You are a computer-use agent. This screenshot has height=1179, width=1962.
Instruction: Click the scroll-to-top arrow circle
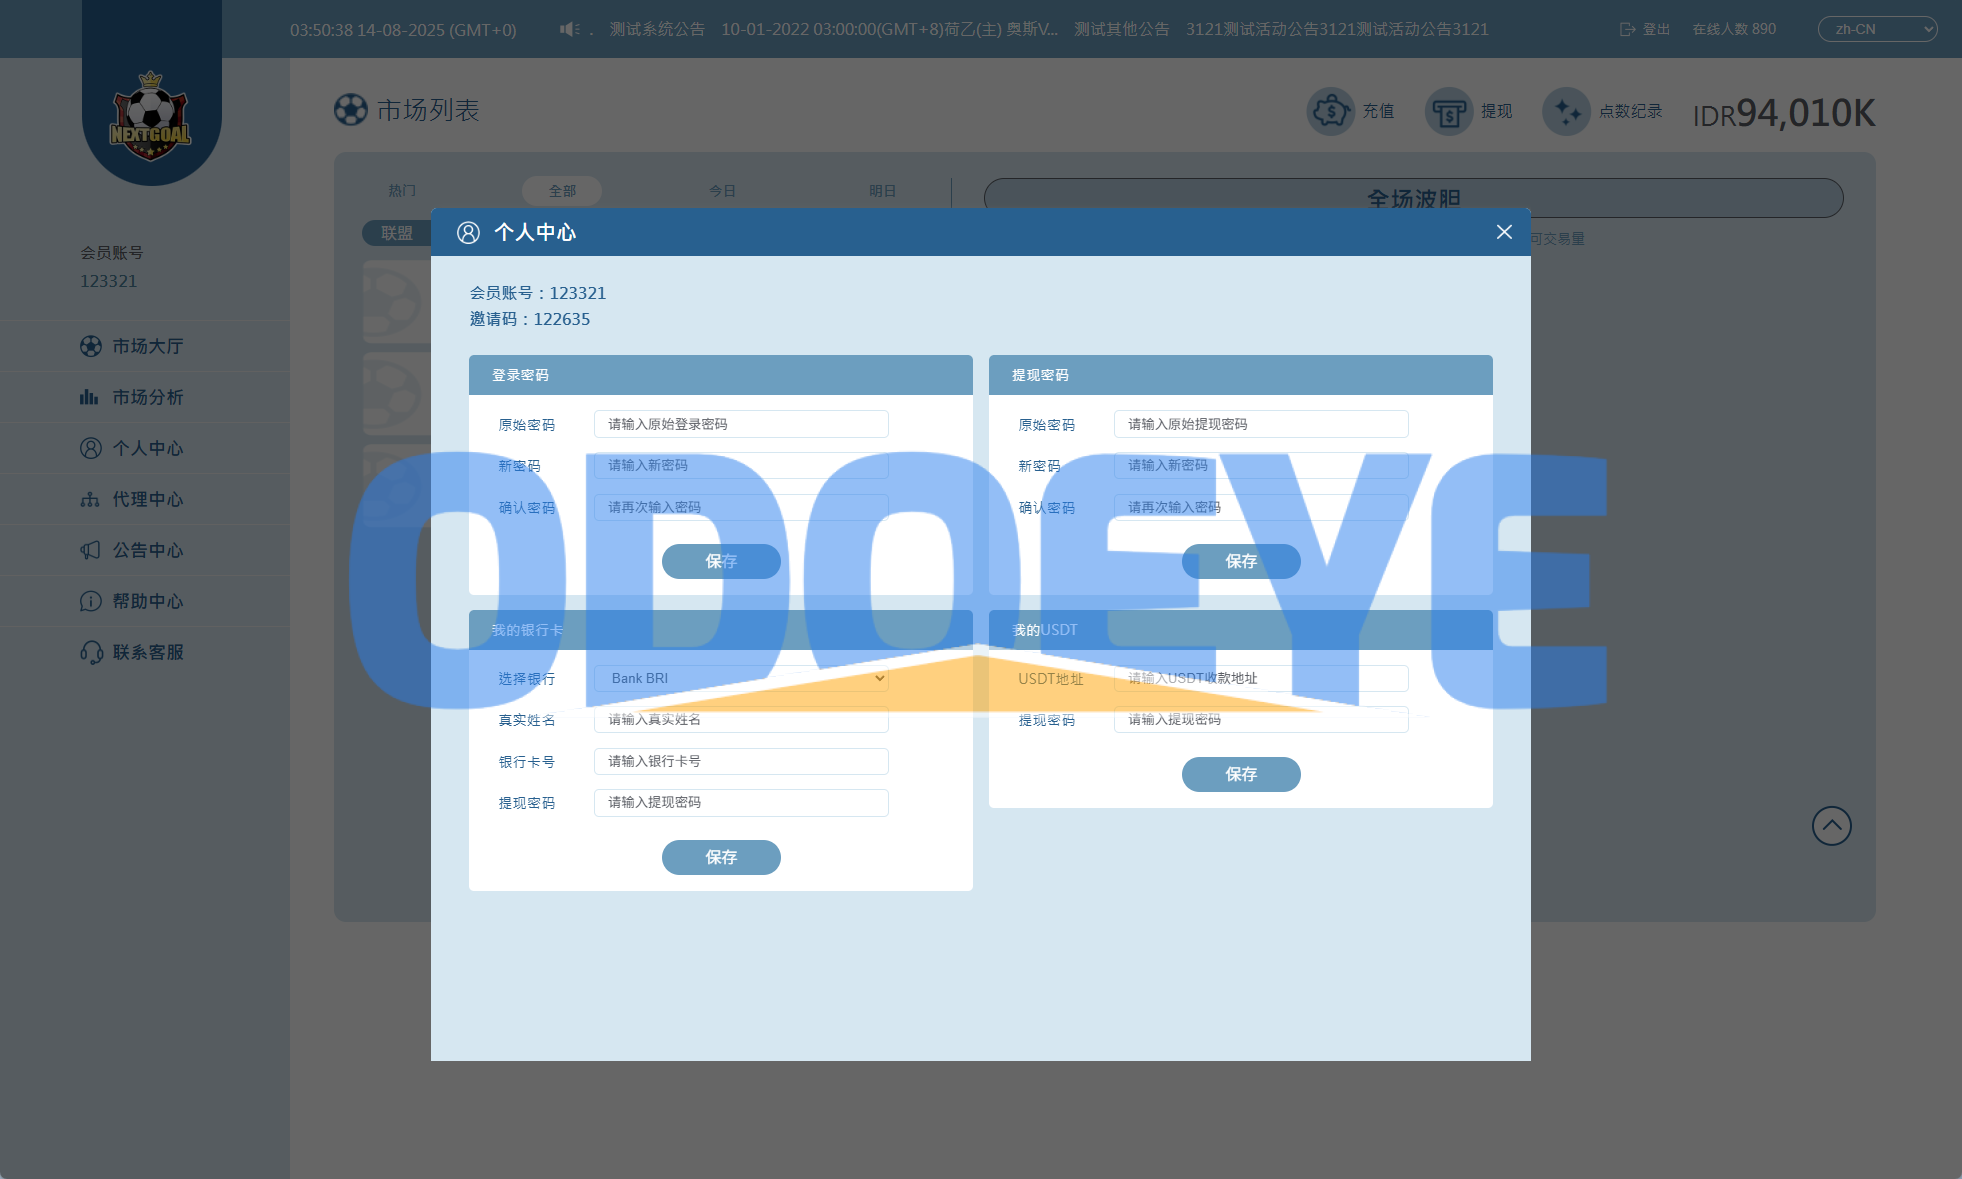tap(1831, 826)
